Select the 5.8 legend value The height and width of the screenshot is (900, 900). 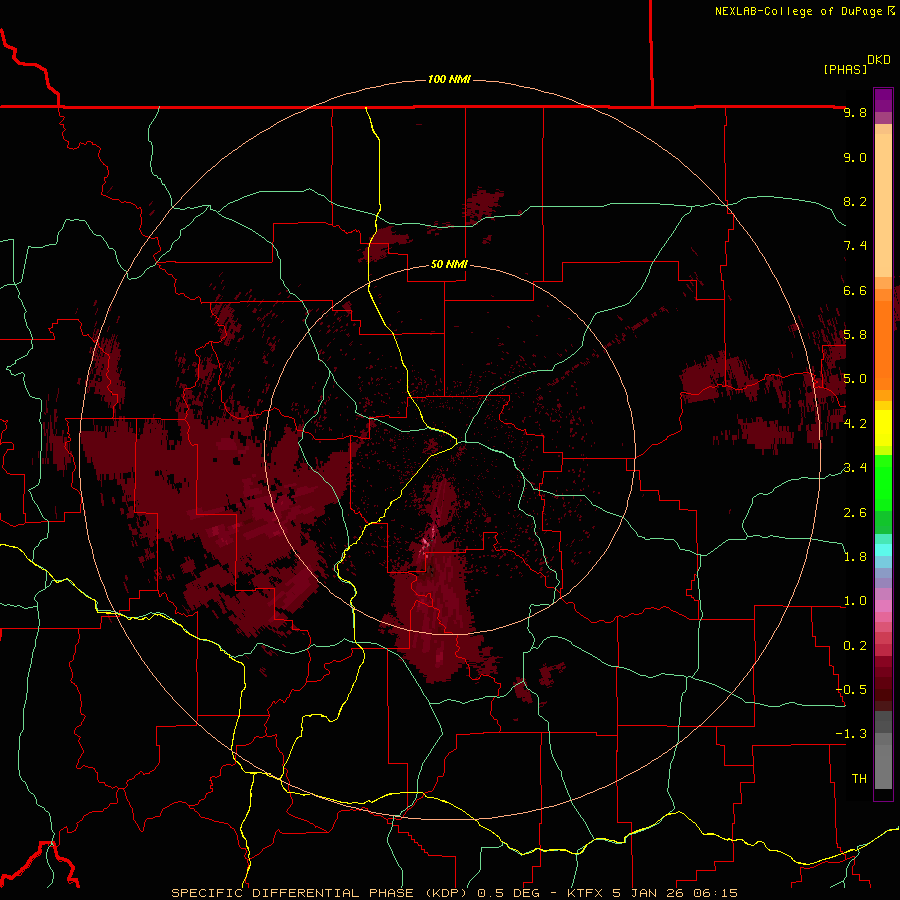pos(855,335)
